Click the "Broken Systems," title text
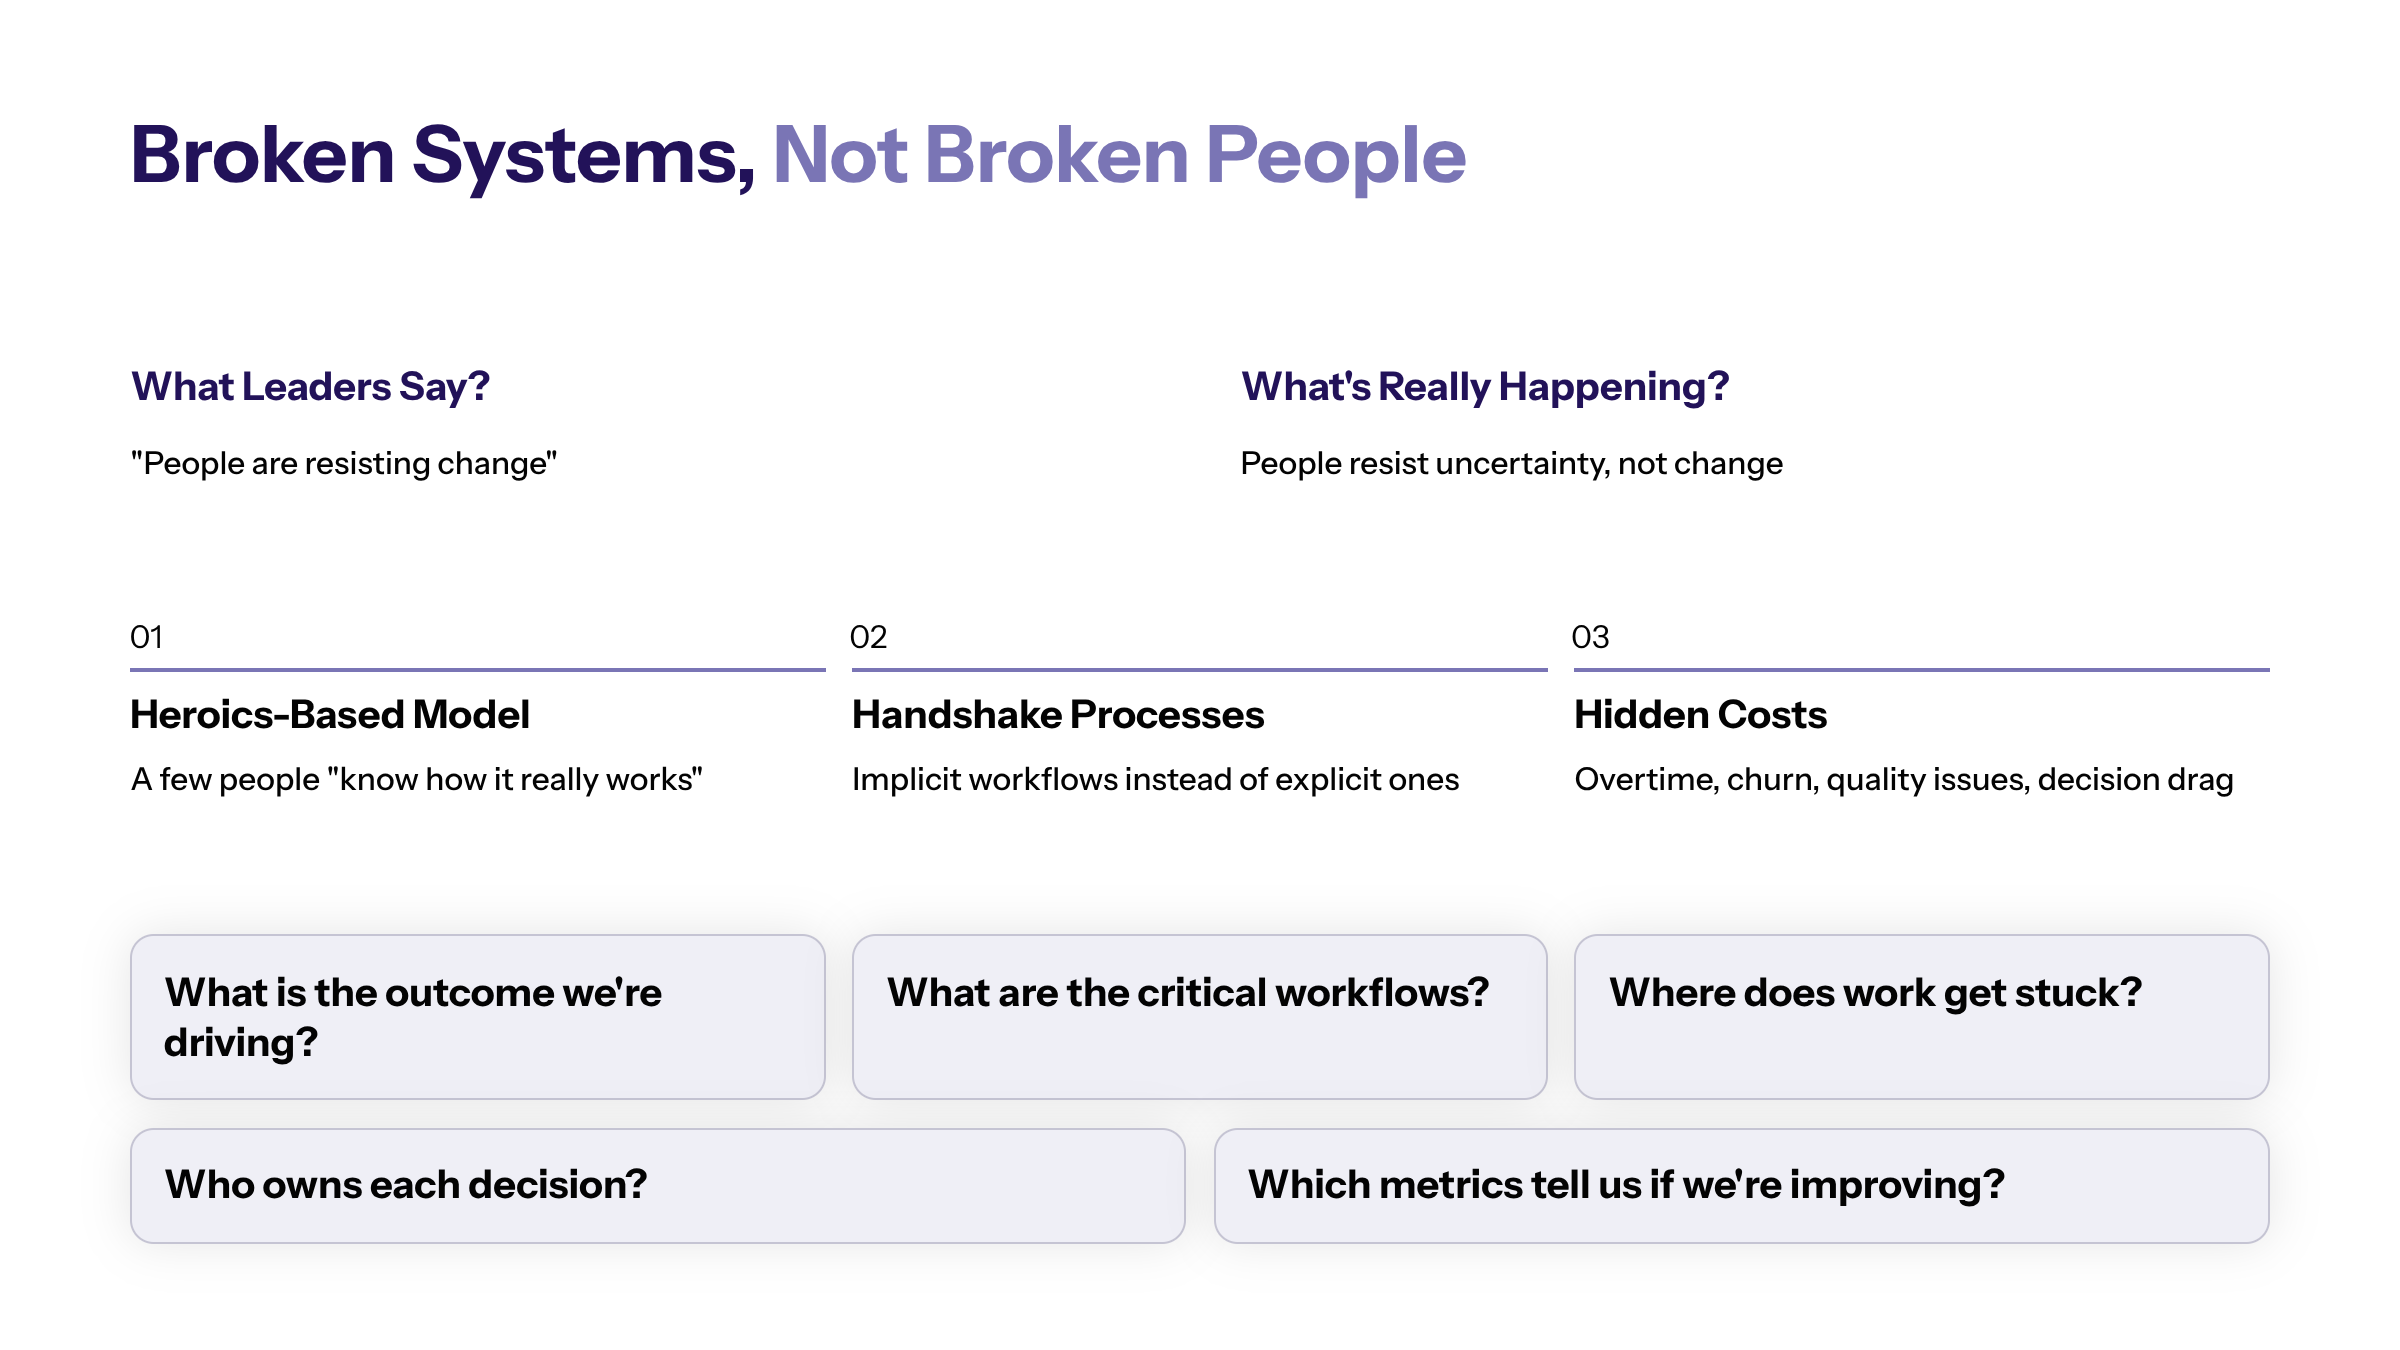 442,157
